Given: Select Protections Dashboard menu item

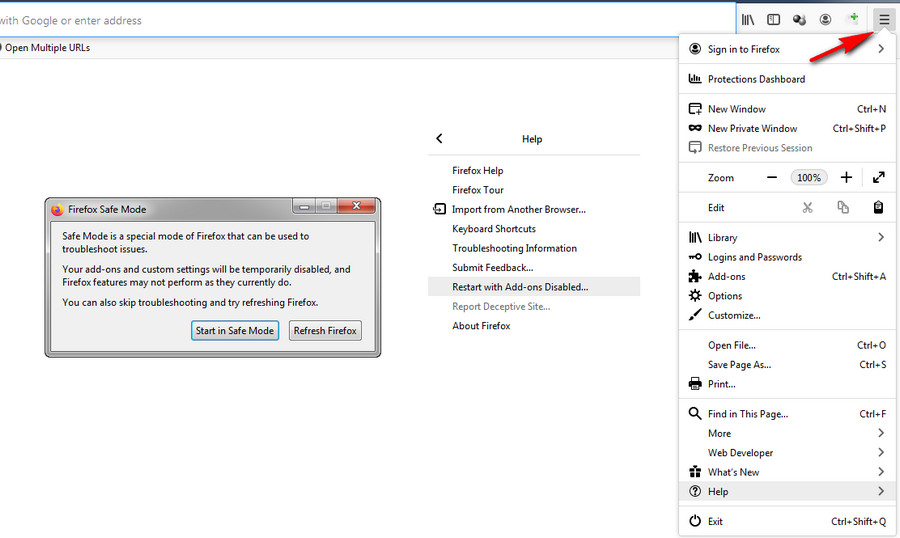Looking at the screenshot, I should [x=787, y=79].
